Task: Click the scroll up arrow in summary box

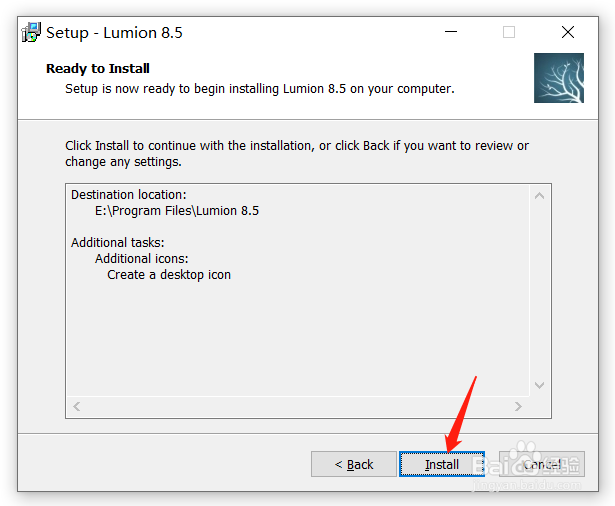Action: pos(539,195)
